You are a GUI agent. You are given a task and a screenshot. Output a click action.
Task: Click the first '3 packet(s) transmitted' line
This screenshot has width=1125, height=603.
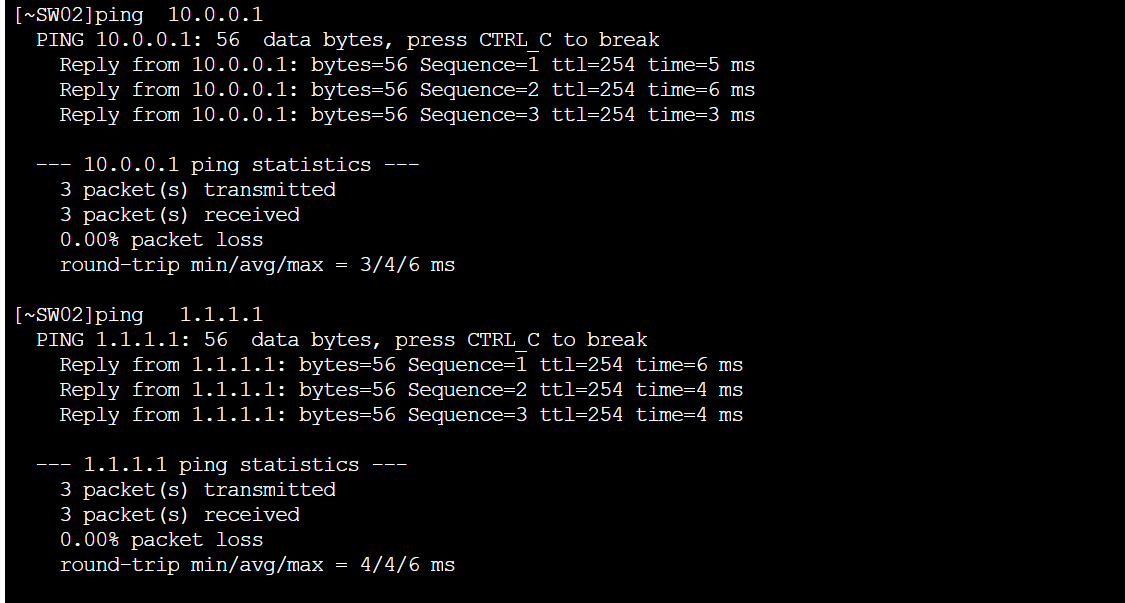(x=198, y=190)
